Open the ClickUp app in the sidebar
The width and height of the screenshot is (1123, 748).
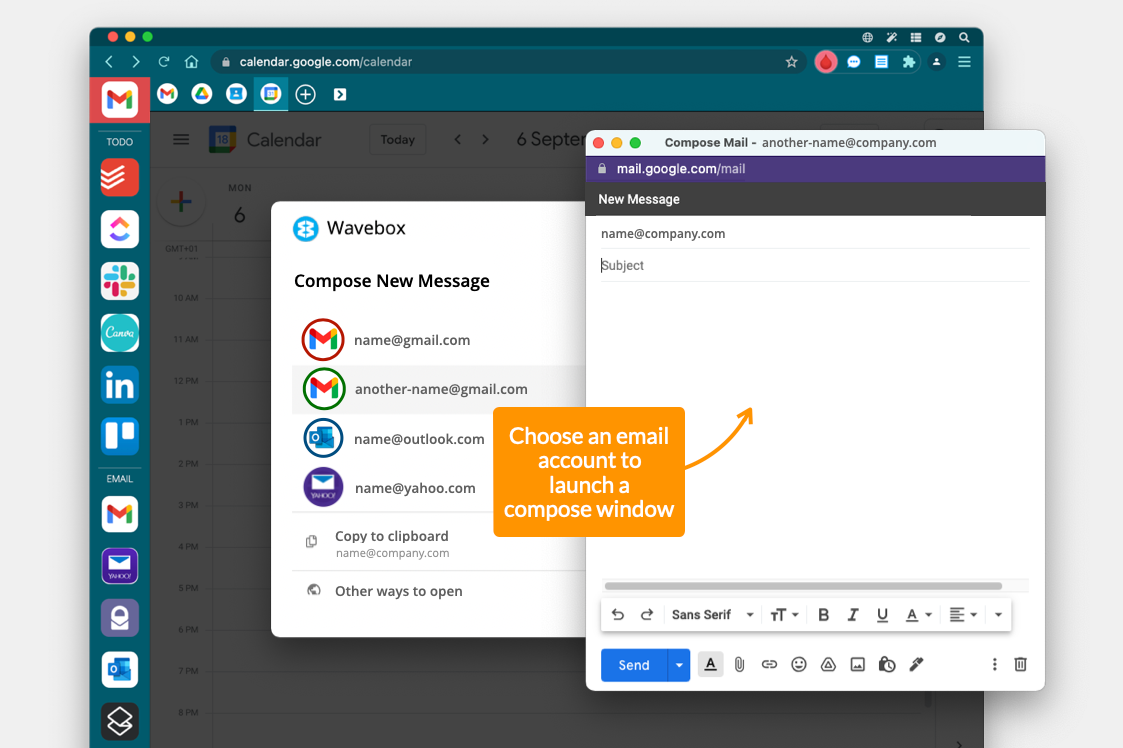pos(120,229)
